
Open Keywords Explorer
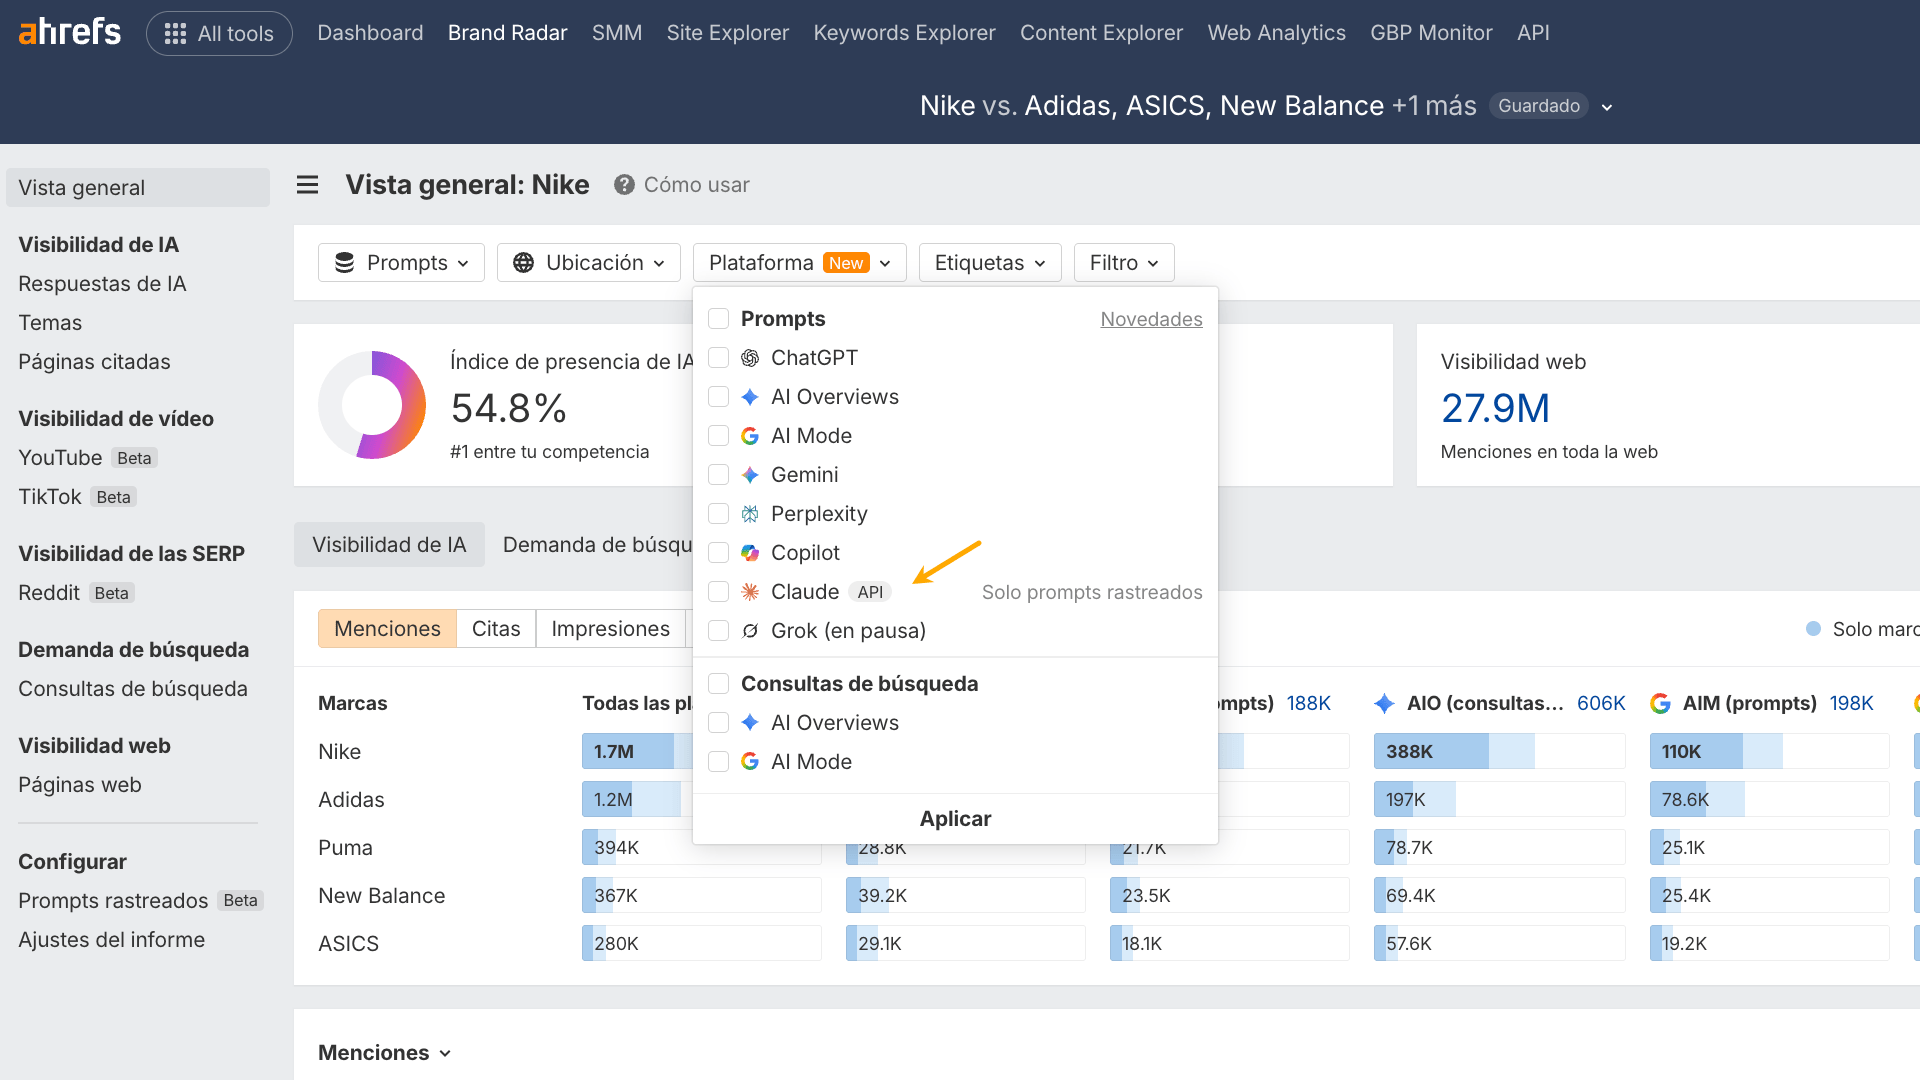905,33
